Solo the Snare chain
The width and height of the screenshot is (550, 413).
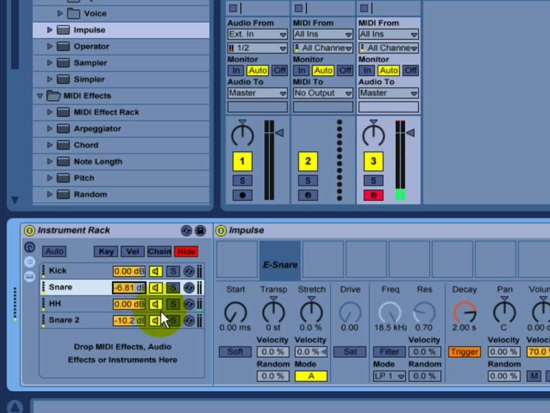click(x=173, y=288)
